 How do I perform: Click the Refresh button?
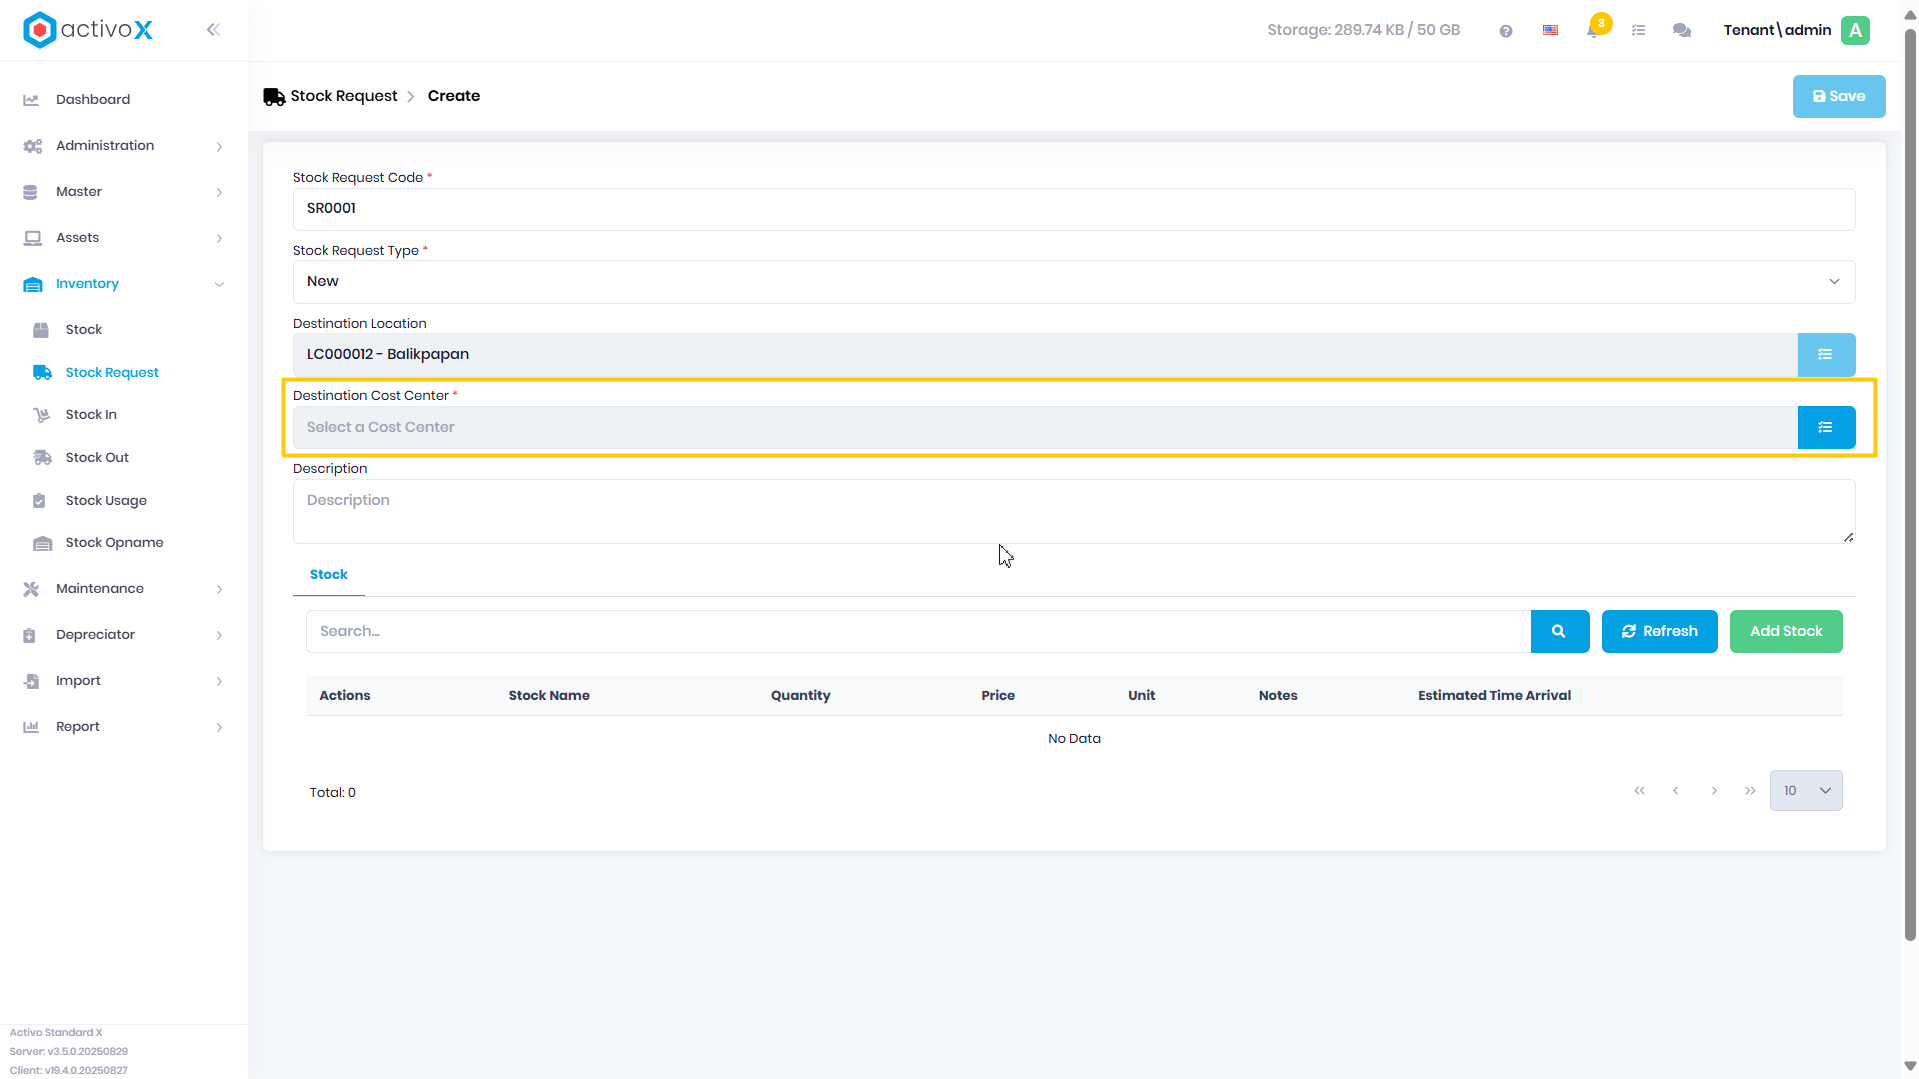point(1659,632)
